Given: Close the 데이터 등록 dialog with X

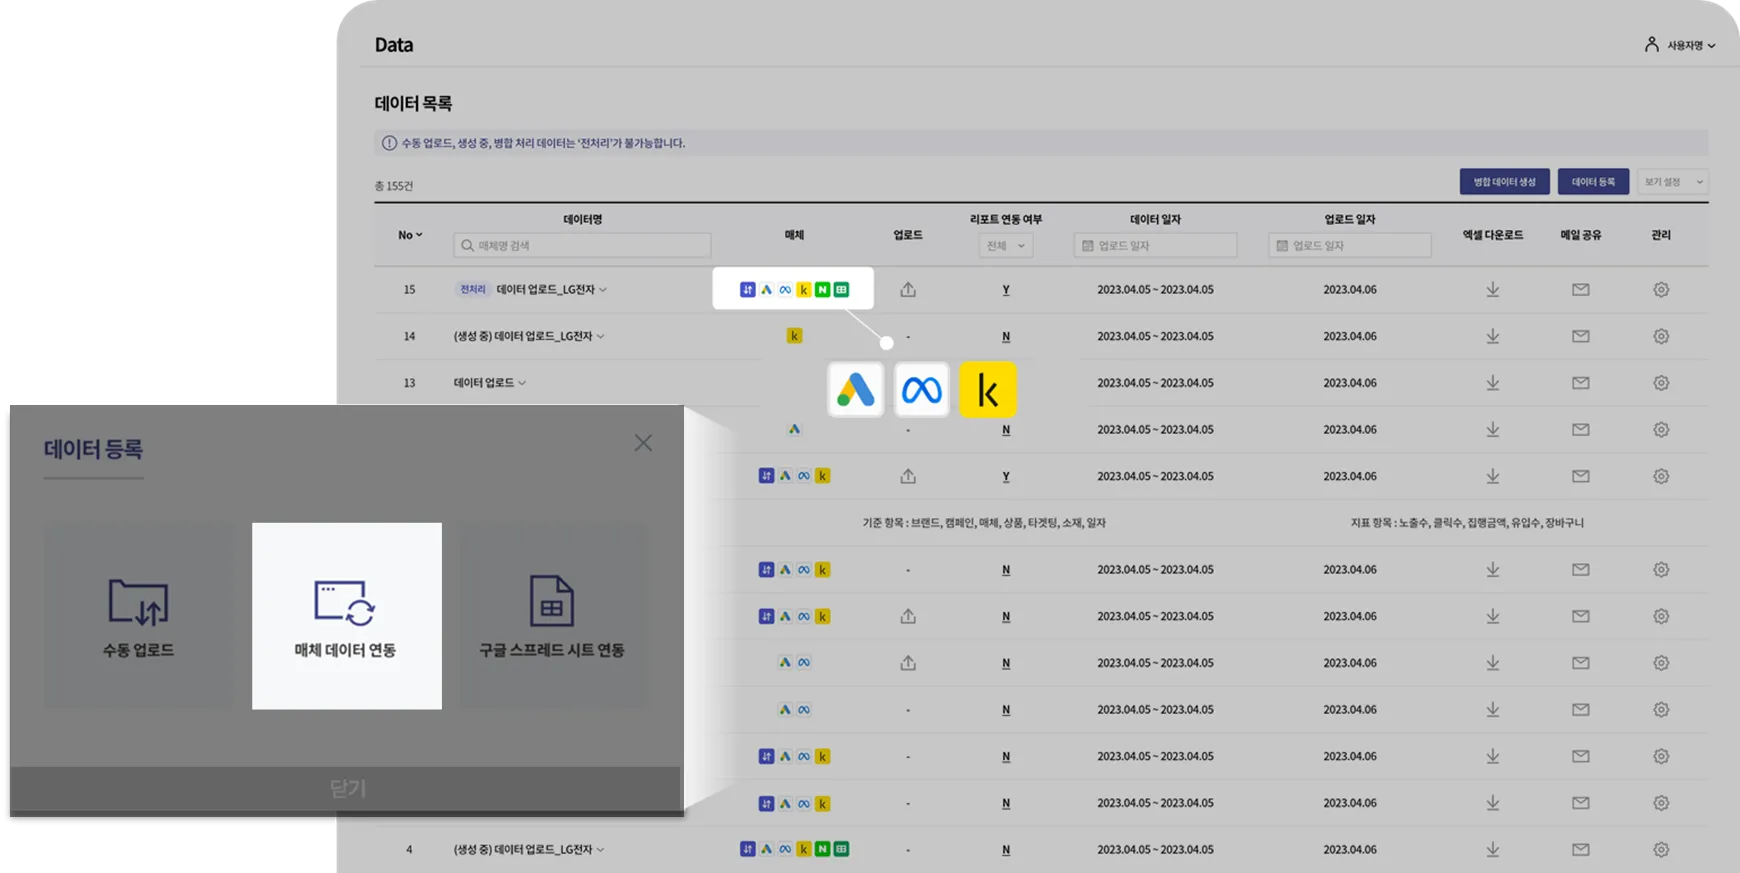Looking at the screenshot, I should 643,443.
